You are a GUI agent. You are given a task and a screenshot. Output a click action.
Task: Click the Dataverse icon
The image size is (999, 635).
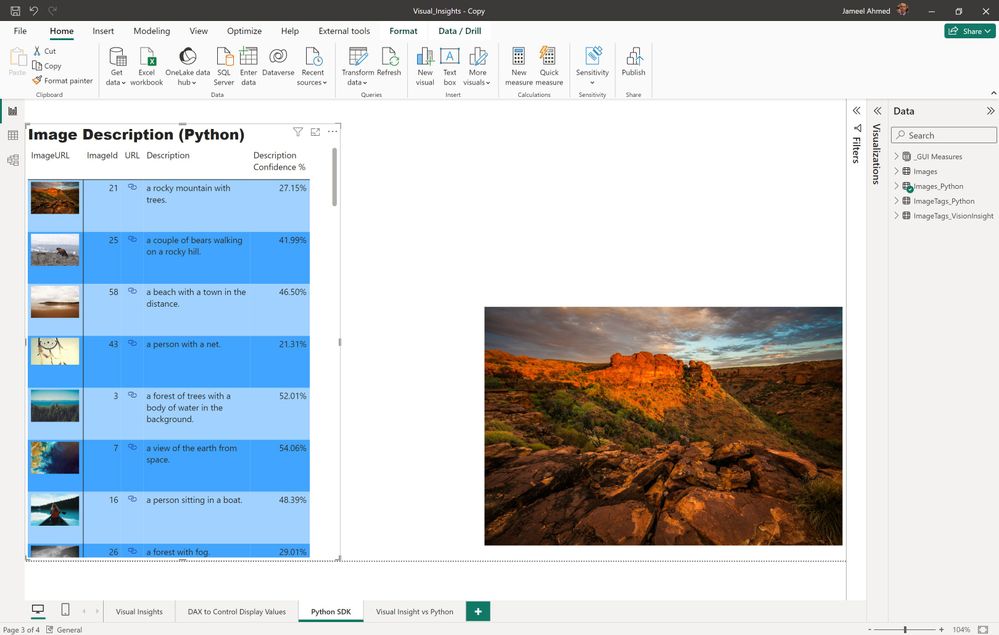(x=278, y=57)
